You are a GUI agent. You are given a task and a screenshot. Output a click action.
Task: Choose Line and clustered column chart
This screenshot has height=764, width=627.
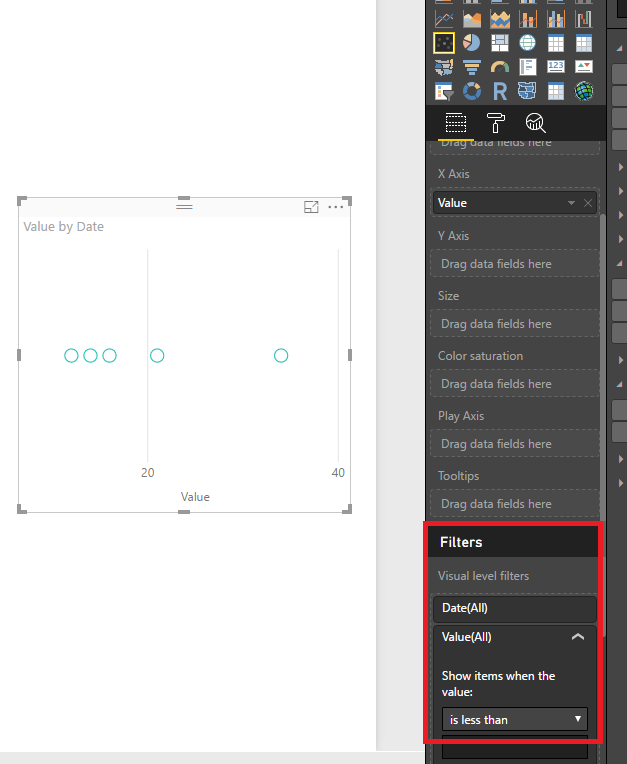click(x=555, y=19)
